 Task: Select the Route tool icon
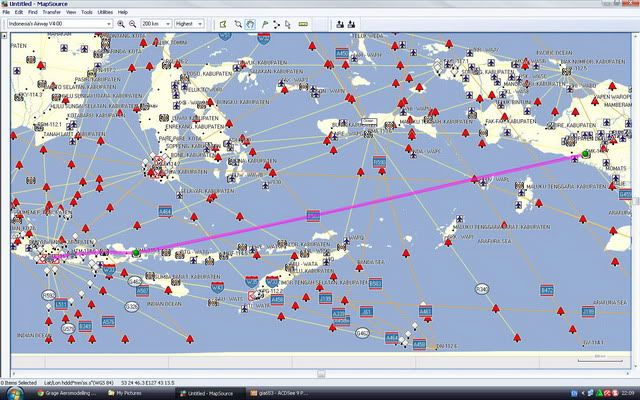click(276, 24)
